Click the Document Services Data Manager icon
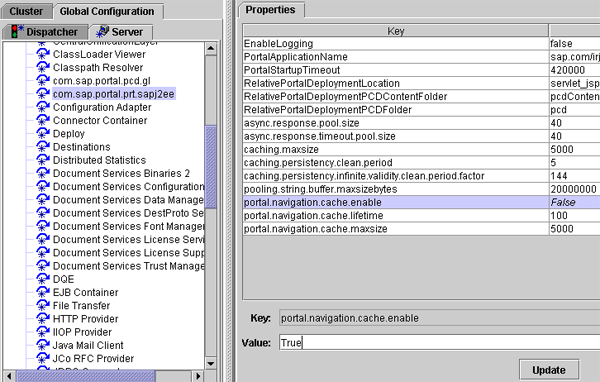This screenshot has height=382, width=600. coord(43,200)
